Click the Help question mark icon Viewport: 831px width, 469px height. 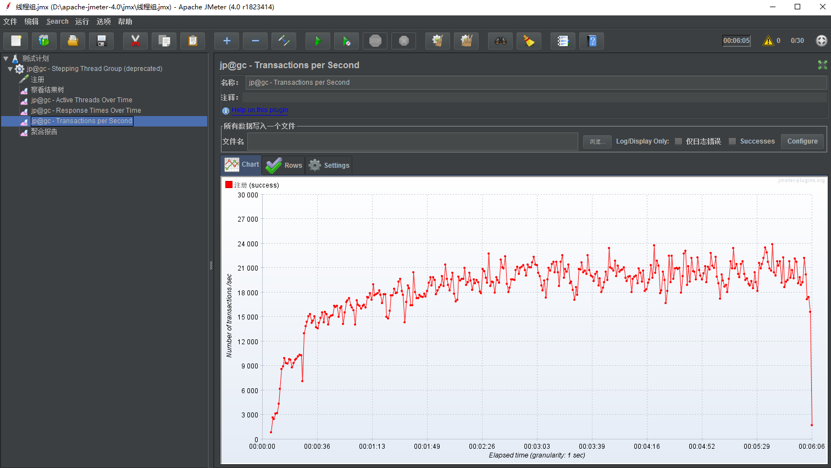tap(591, 41)
